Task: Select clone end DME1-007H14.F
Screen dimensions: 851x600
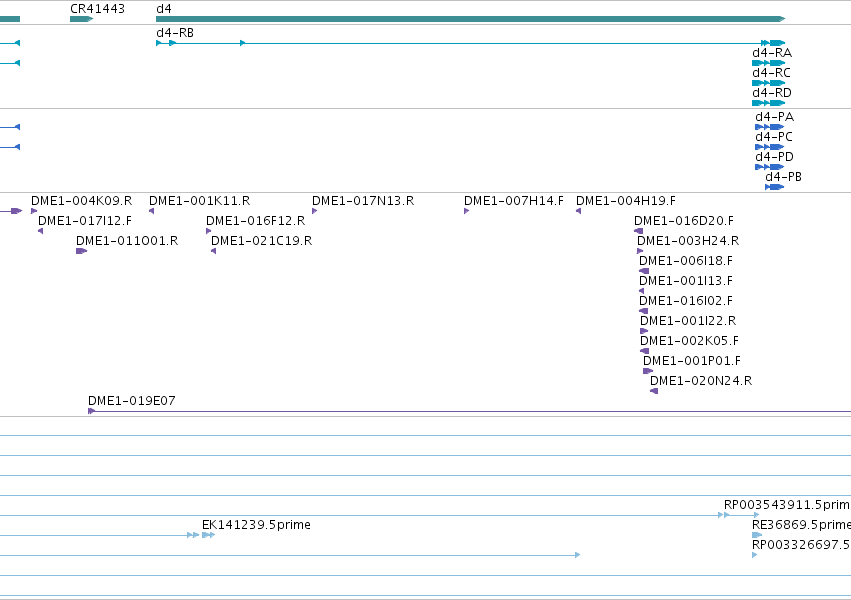Action: pyautogui.click(x=467, y=211)
